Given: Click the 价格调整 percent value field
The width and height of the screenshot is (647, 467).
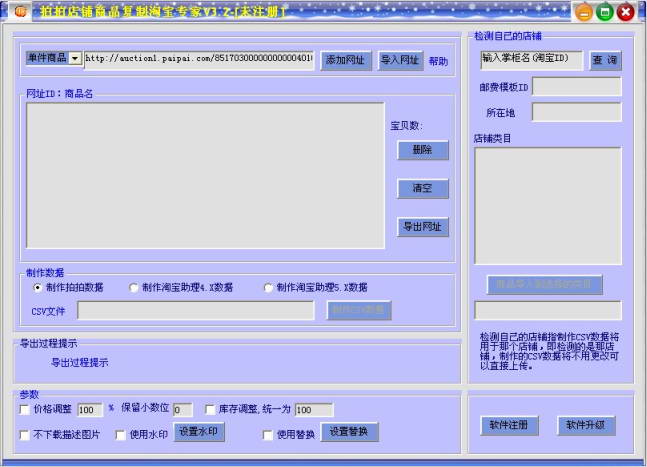Looking at the screenshot, I should coord(90,410).
